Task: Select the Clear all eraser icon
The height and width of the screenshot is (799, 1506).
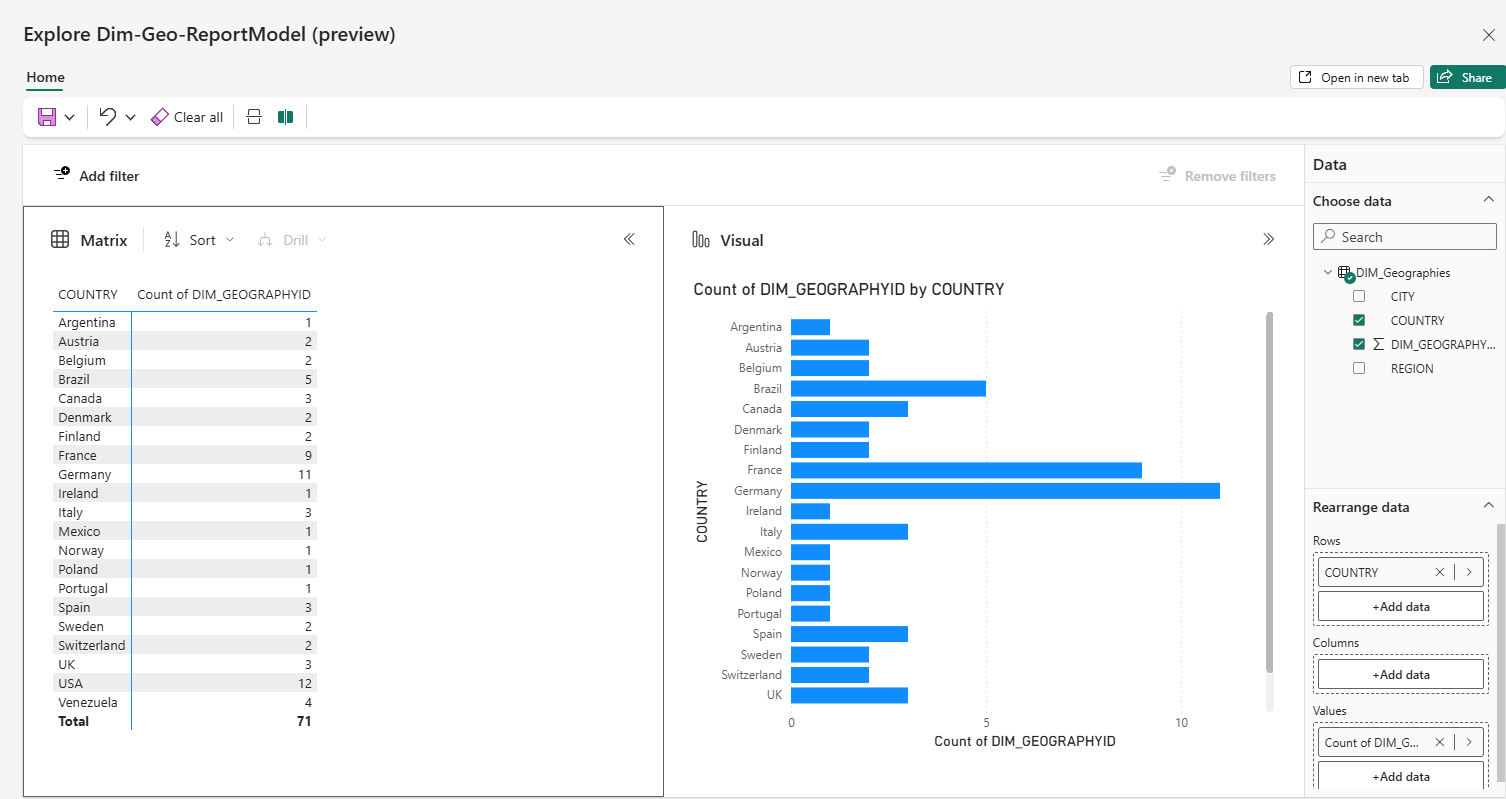Action: (159, 116)
